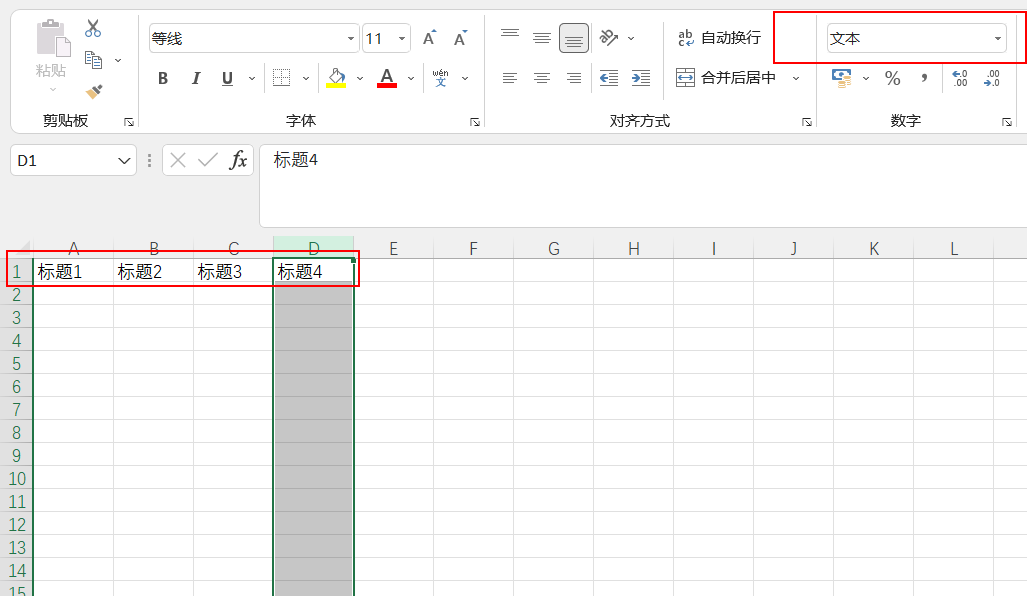
Task: Select Middle Align
Action: (x=542, y=38)
